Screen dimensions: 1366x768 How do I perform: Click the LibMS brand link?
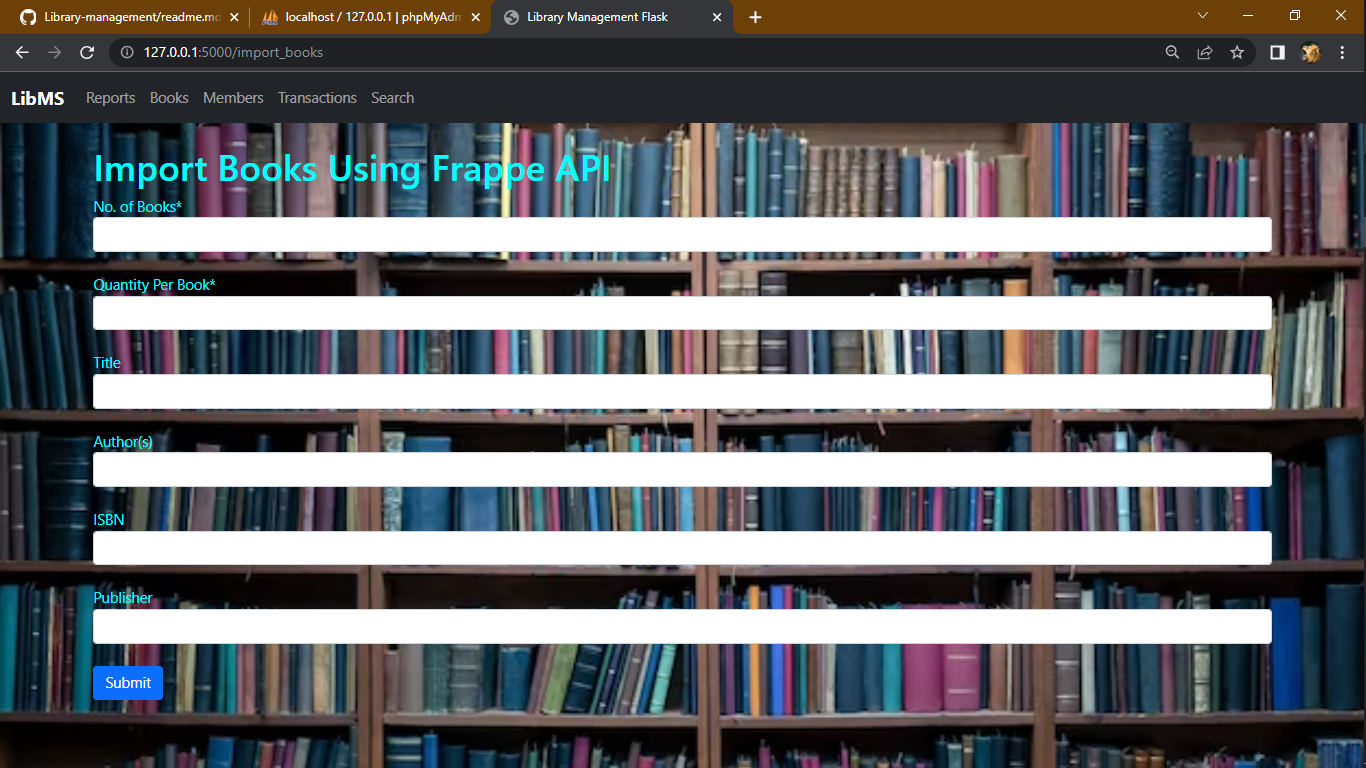pos(37,97)
